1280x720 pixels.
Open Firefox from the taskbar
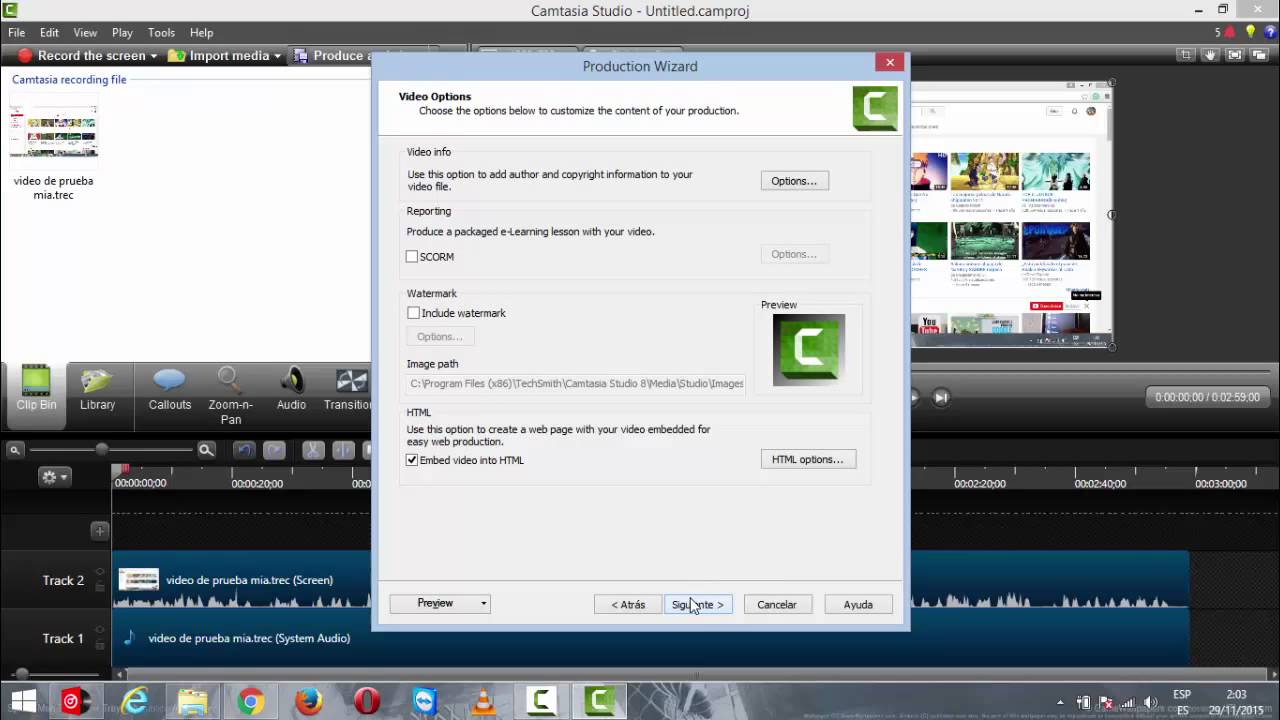point(308,701)
